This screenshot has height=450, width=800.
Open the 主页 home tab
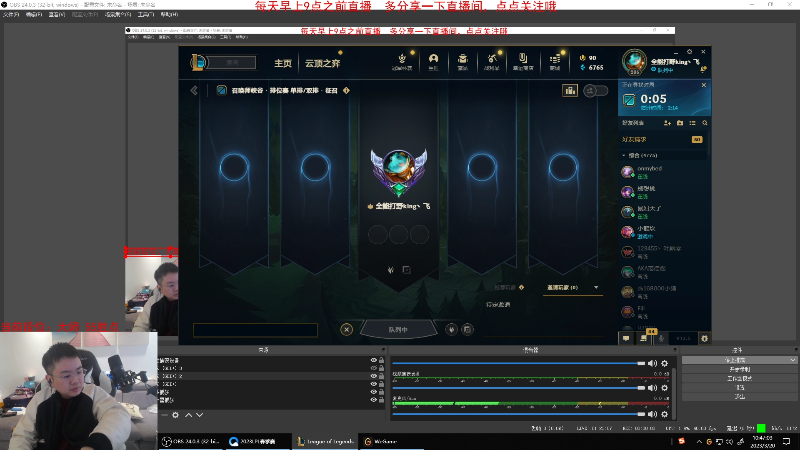(283, 63)
